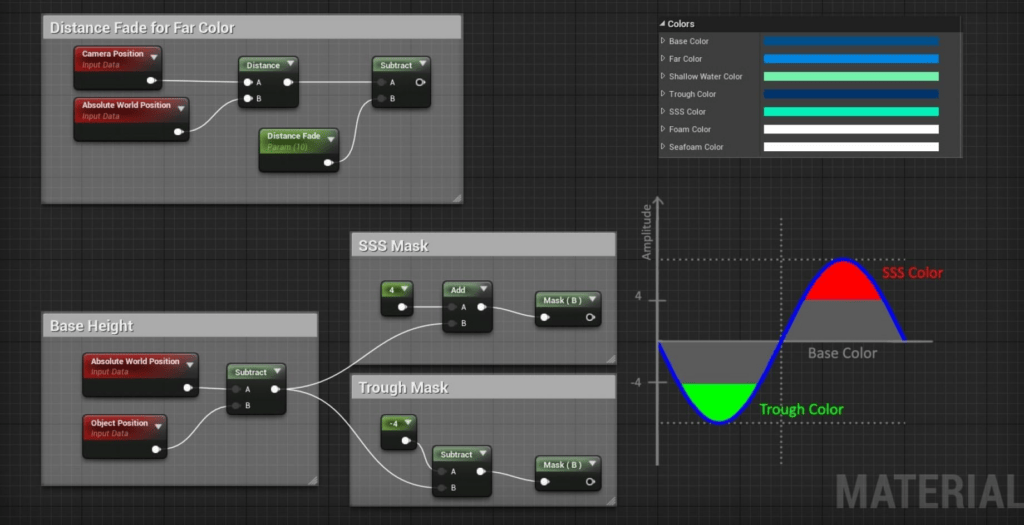The width and height of the screenshot is (1024, 525).
Task: Expand the Trough Color row
Action: tap(663, 93)
